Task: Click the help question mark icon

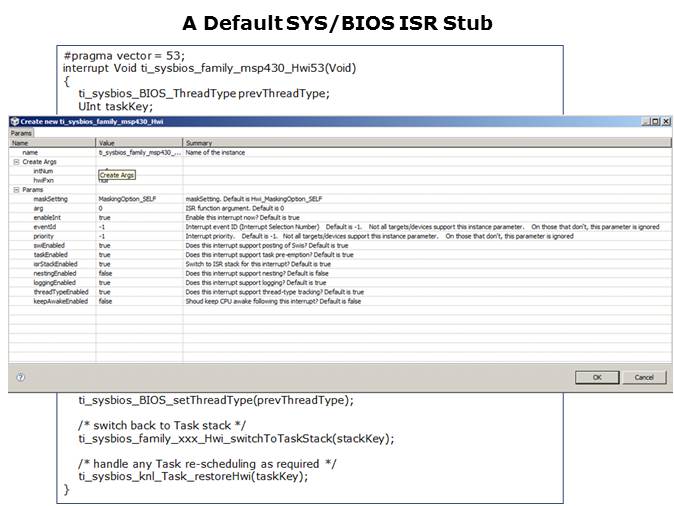Action: [x=21, y=377]
